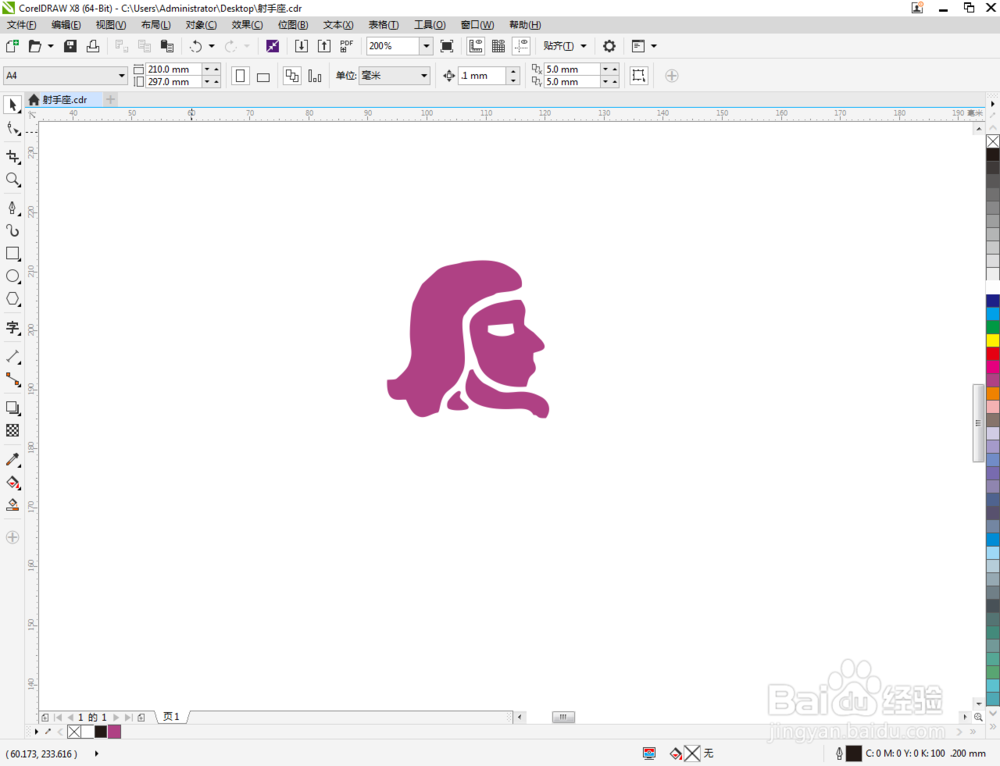Go to the last page button
1000x766 pixels.
click(129, 718)
